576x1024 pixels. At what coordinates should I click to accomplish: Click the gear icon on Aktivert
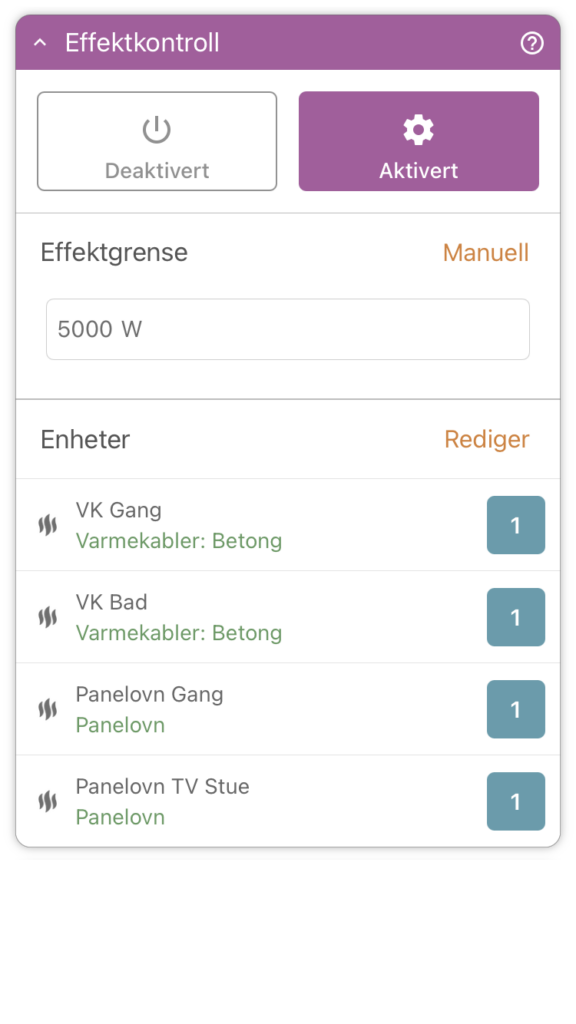(x=419, y=130)
